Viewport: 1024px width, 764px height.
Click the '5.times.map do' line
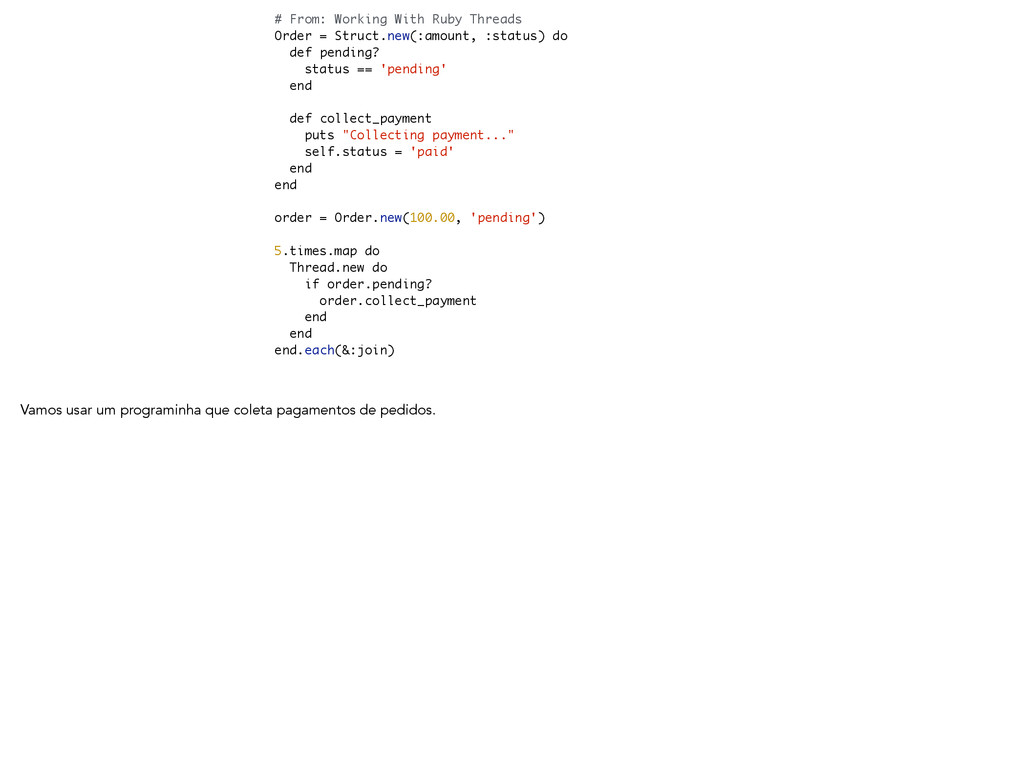pyautogui.click(x=327, y=251)
